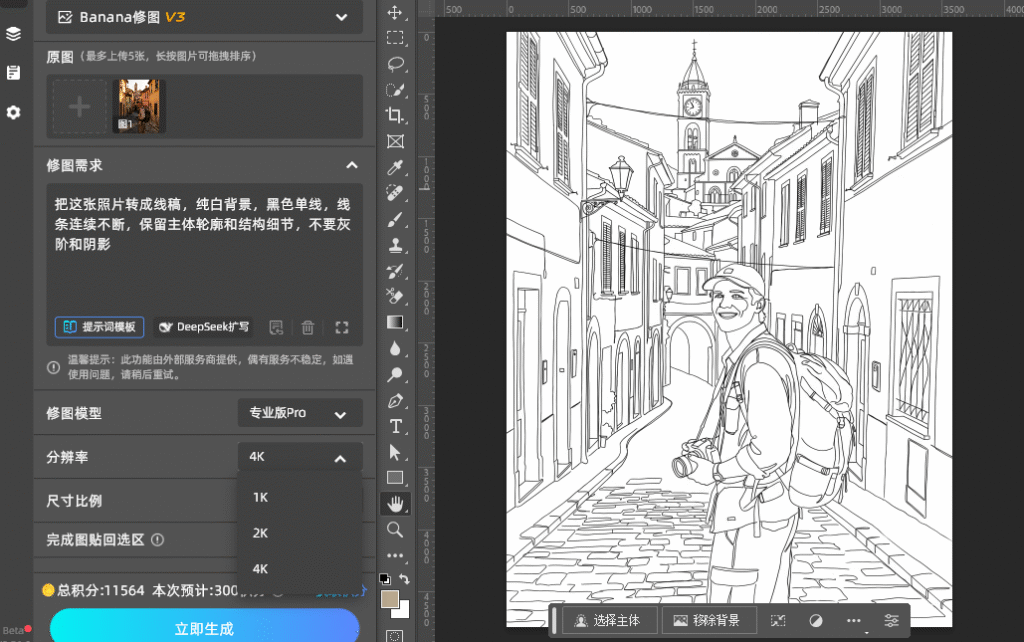Select the Gradient tool
This screenshot has width=1024, height=642.
tap(394, 323)
